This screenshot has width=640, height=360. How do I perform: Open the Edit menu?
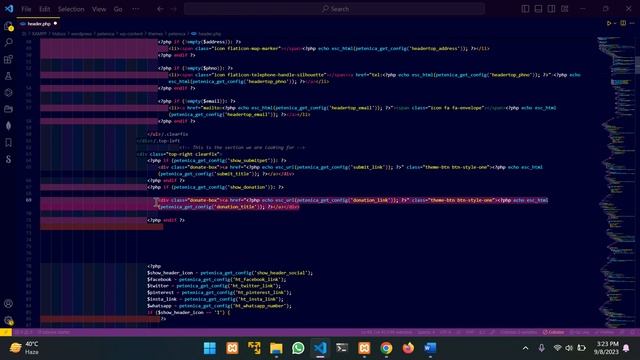pyautogui.click(x=44, y=9)
